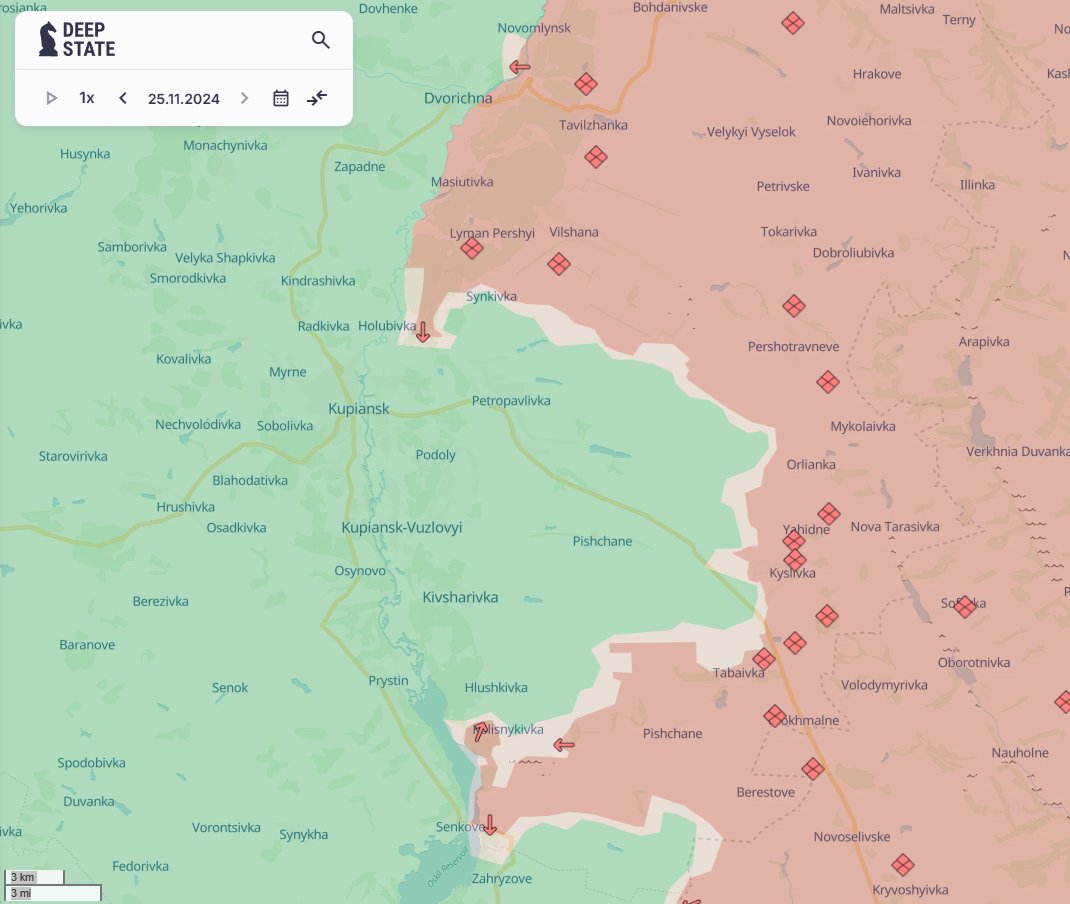The image size is (1070, 904).
Task: Advance to the next date
Action: [x=244, y=98]
